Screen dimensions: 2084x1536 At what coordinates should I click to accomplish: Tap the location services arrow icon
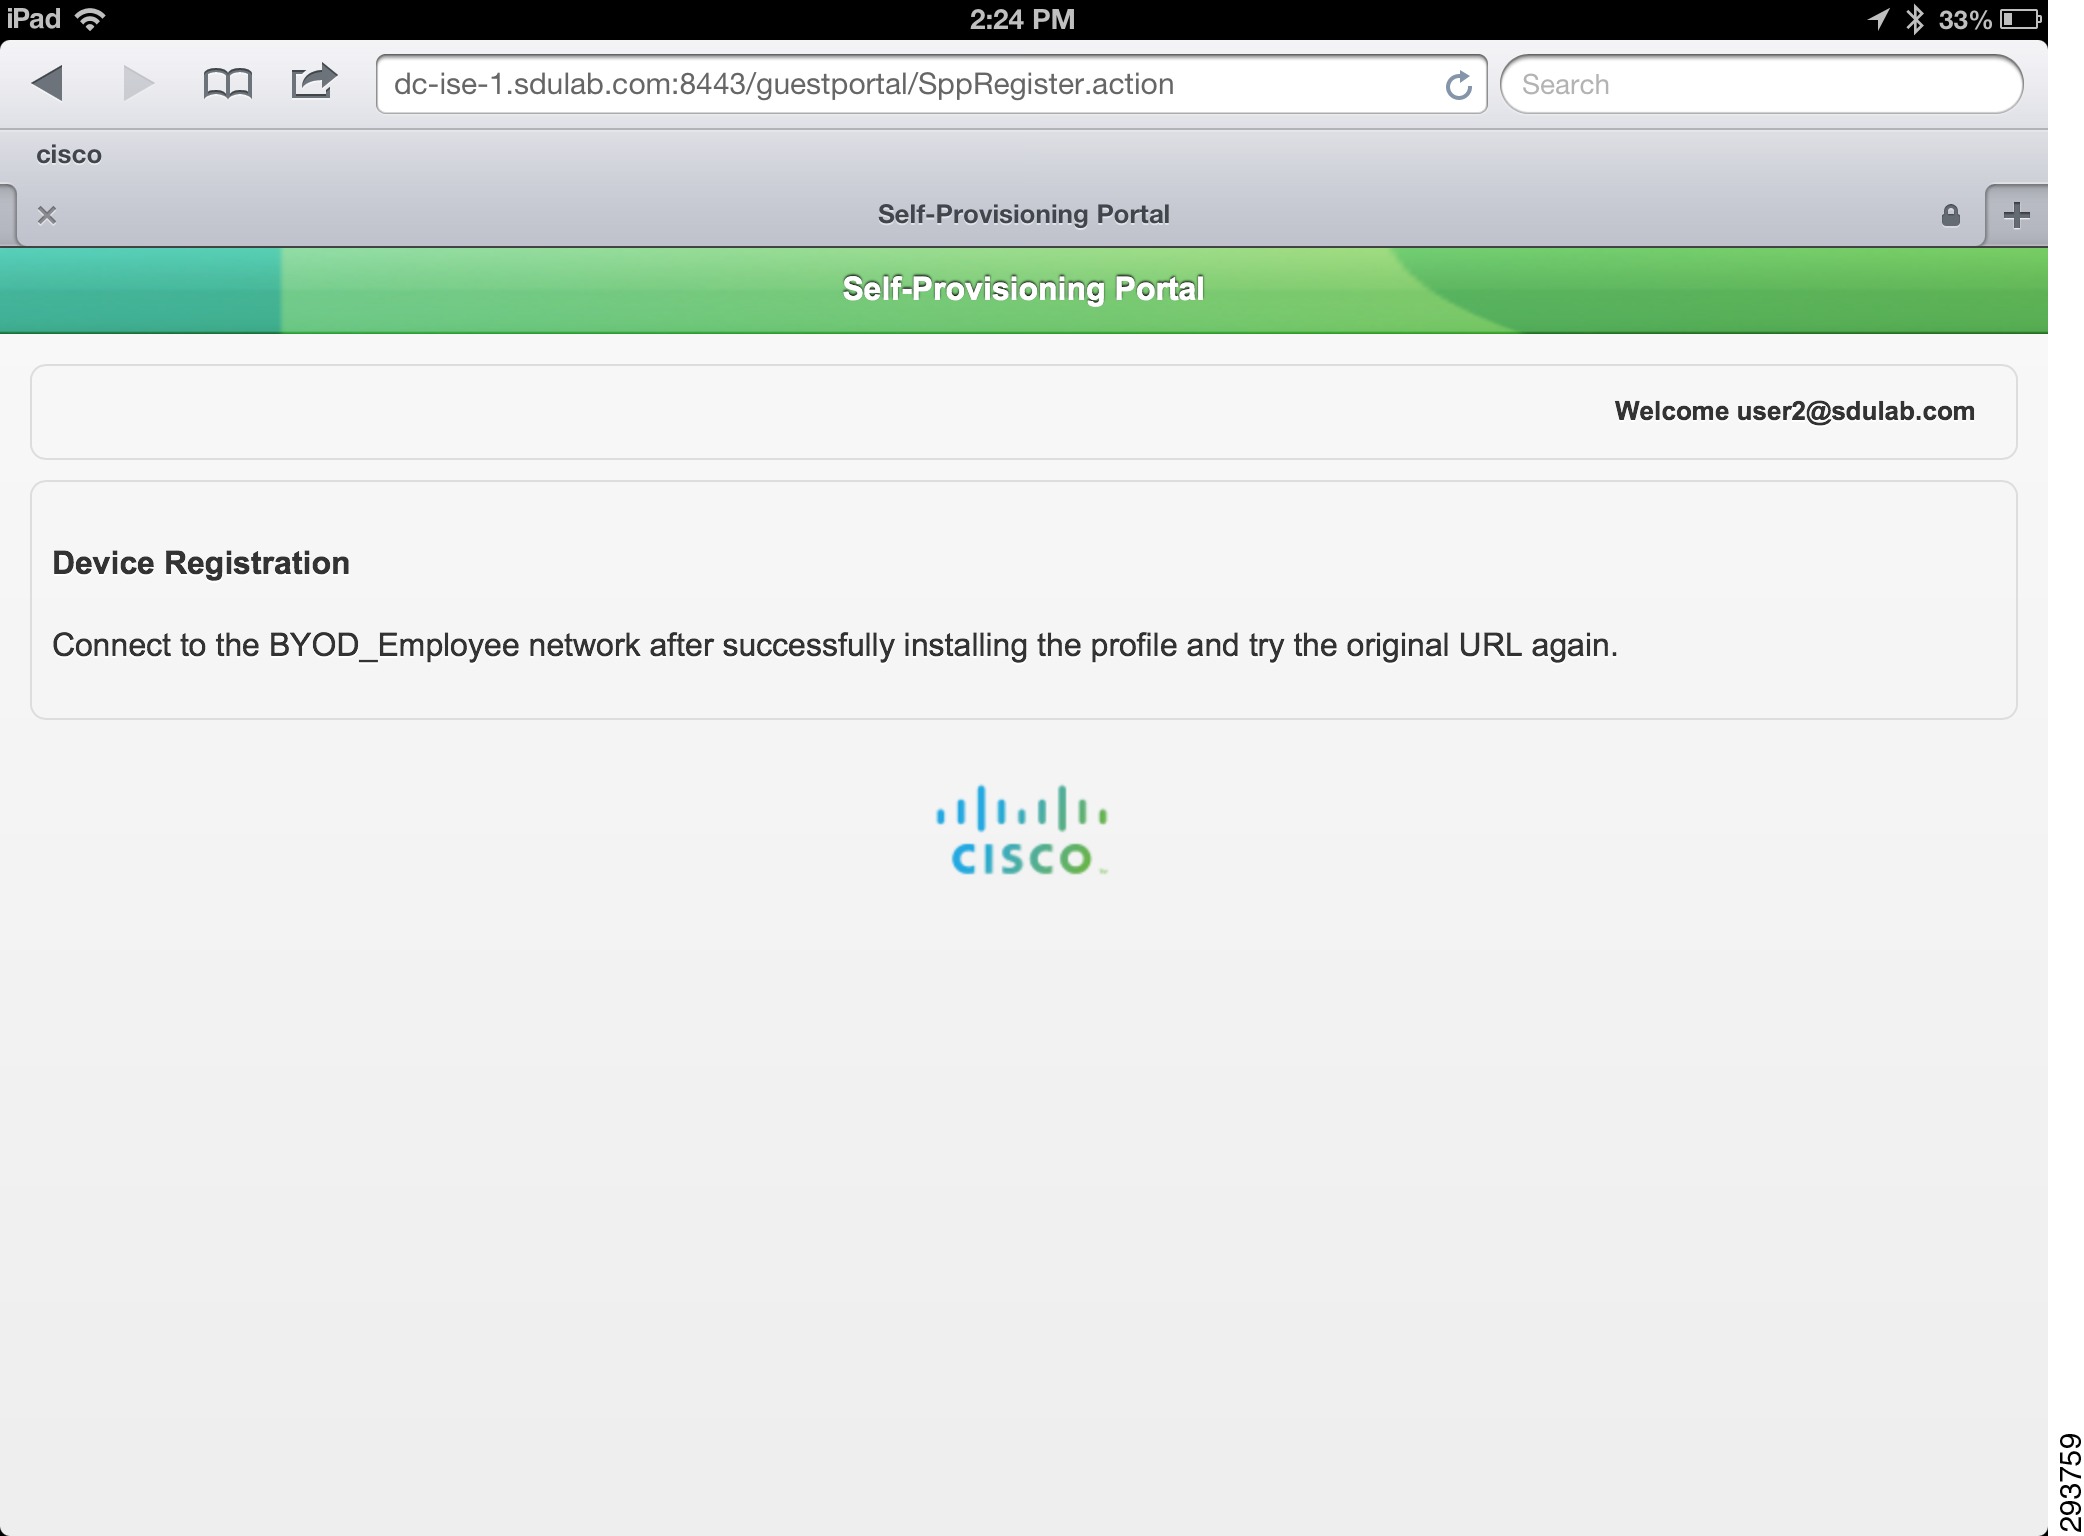click(x=1879, y=19)
